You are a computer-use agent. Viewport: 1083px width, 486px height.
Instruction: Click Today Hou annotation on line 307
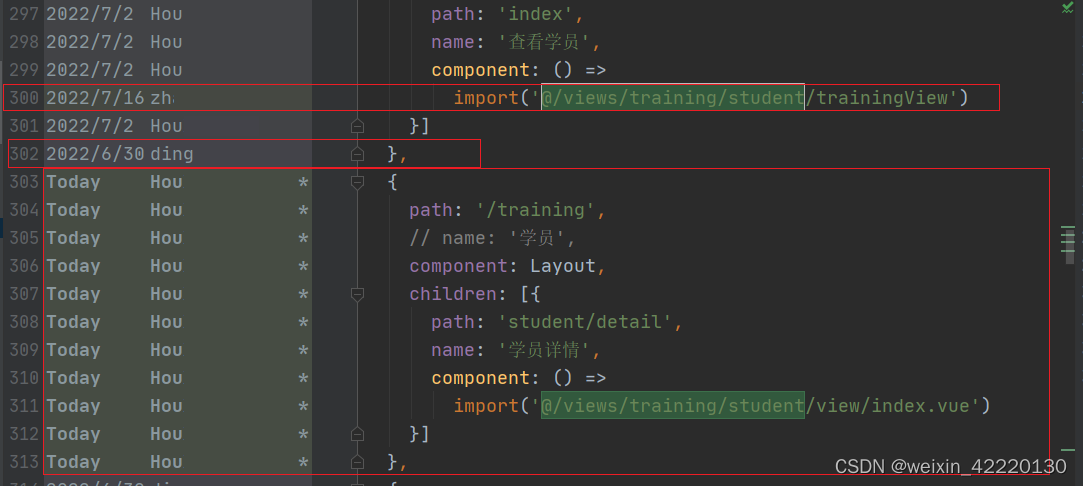(114, 294)
